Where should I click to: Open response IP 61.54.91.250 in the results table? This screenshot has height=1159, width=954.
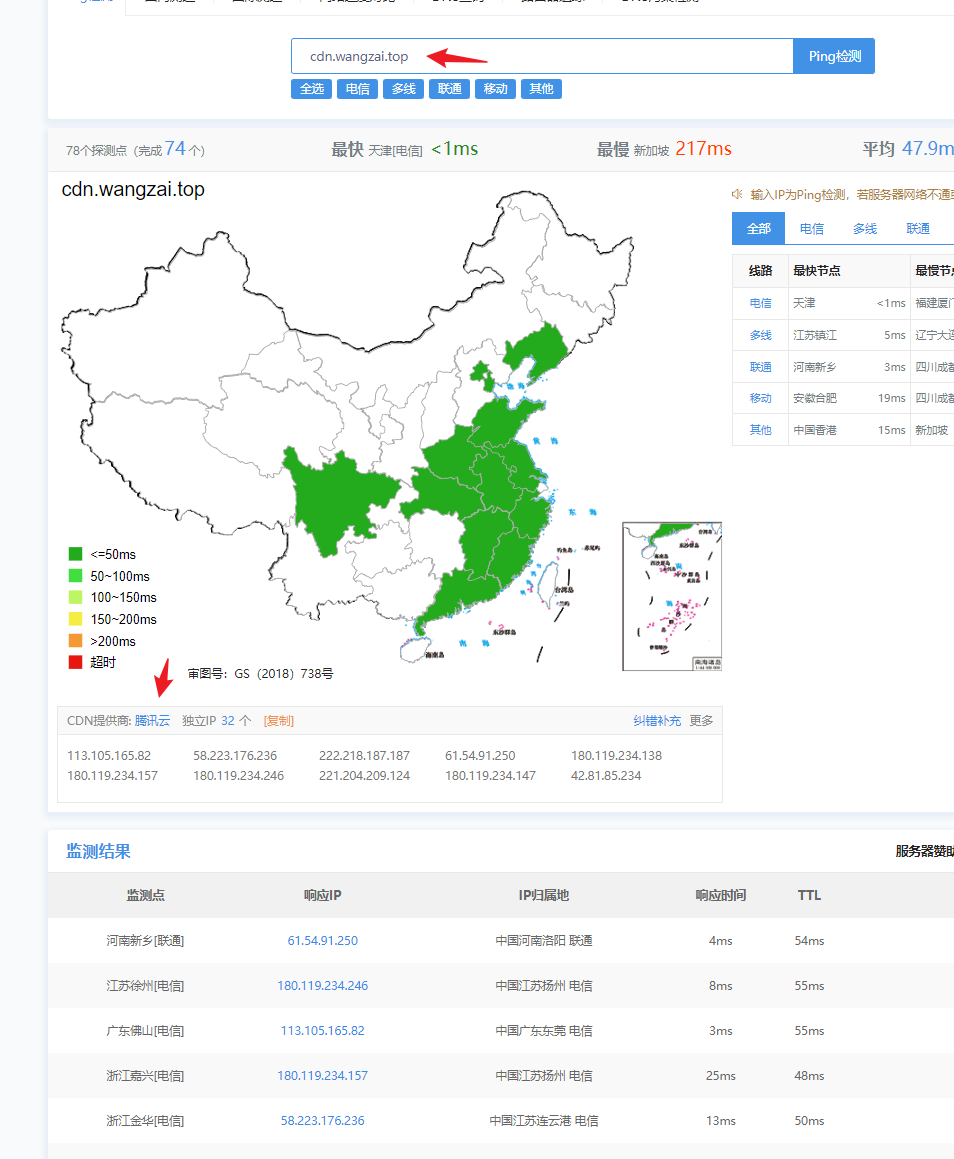pos(322,940)
